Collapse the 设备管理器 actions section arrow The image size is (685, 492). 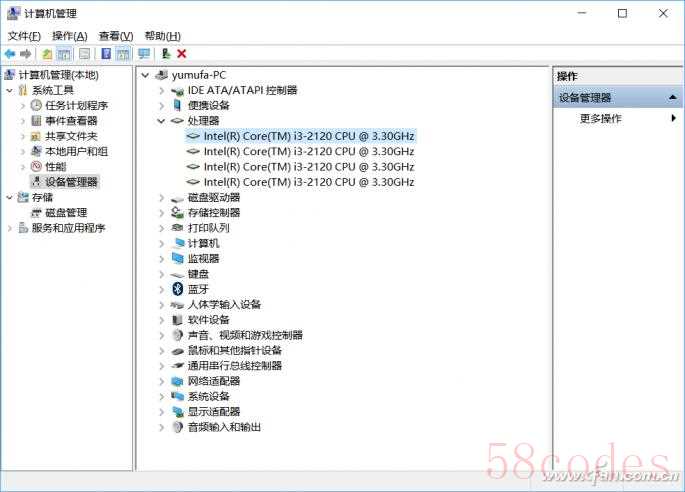(673, 97)
